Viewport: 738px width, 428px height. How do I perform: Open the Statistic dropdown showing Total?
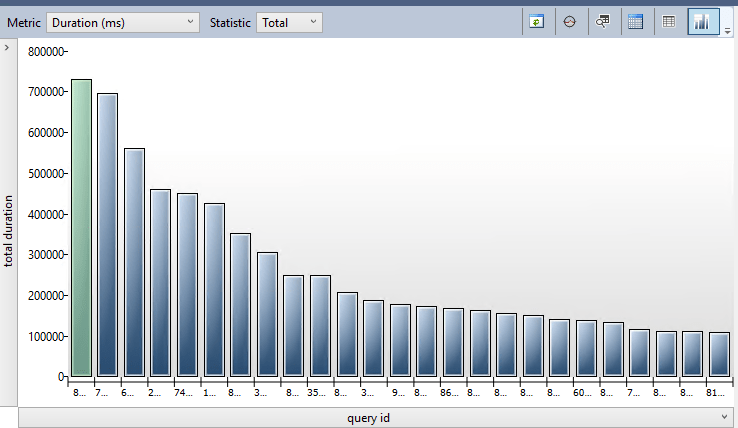click(x=289, y=22)
